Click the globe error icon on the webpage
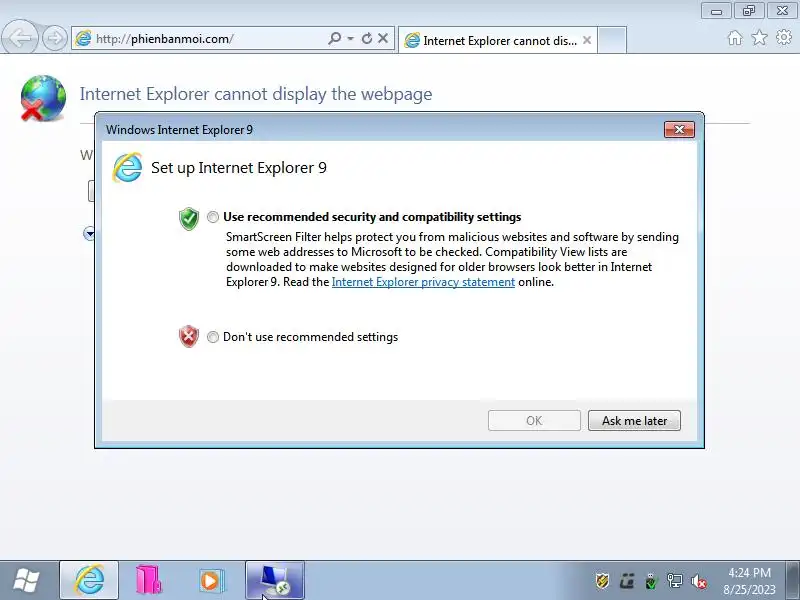800x600 pixels. [x=43, y=98]
